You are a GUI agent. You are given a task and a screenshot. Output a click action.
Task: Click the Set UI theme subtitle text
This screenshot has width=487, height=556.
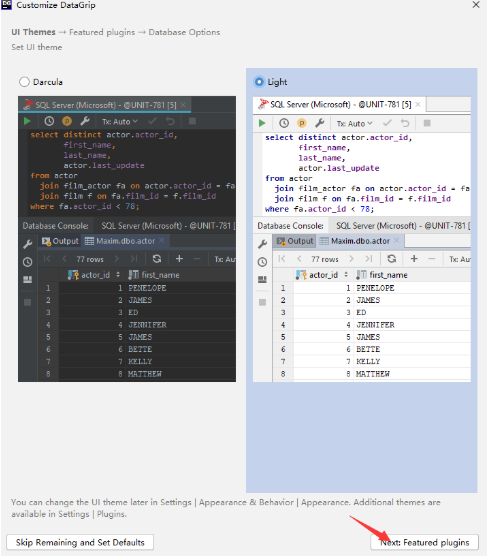pos(37,47)
